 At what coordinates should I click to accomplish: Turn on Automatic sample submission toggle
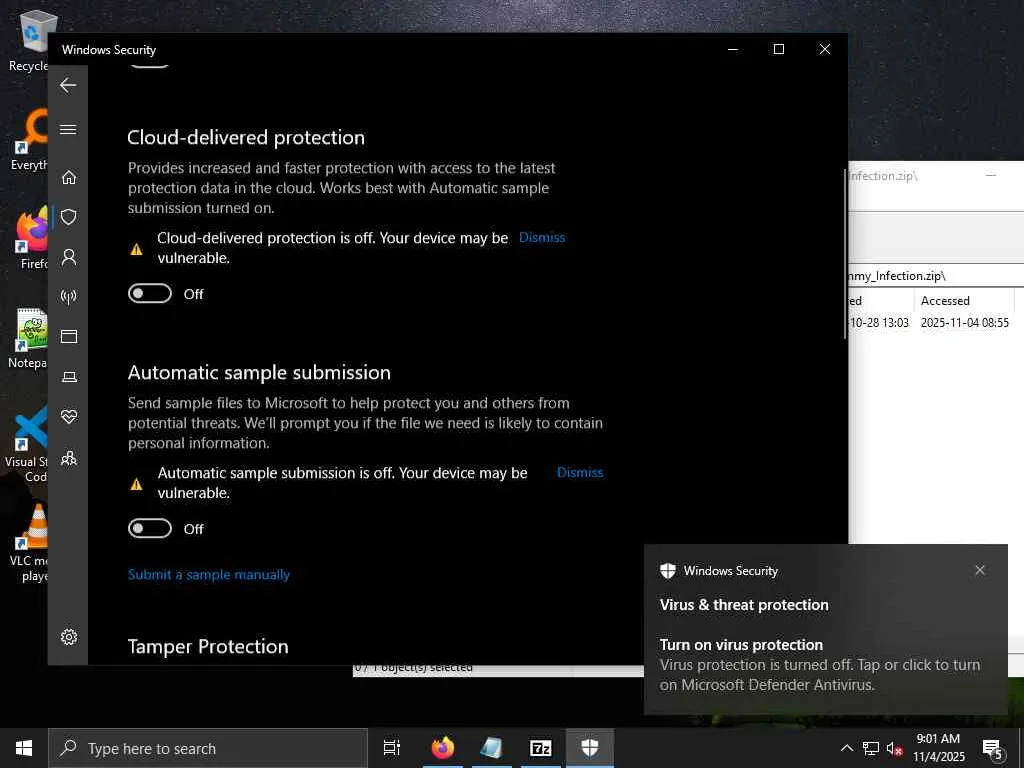pos(150,528)
